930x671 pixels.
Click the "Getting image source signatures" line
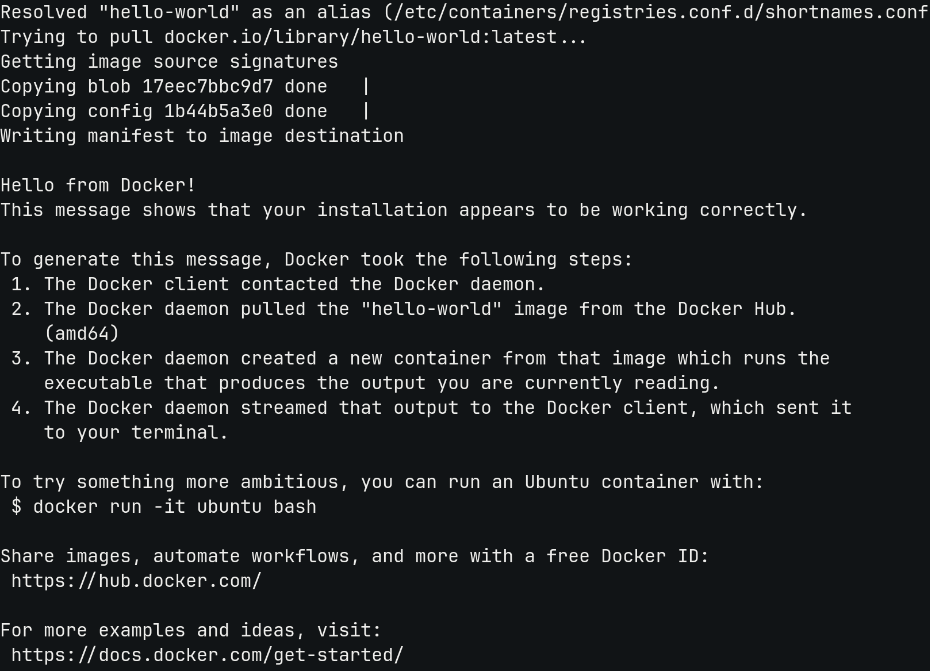(x=169, y=62)
